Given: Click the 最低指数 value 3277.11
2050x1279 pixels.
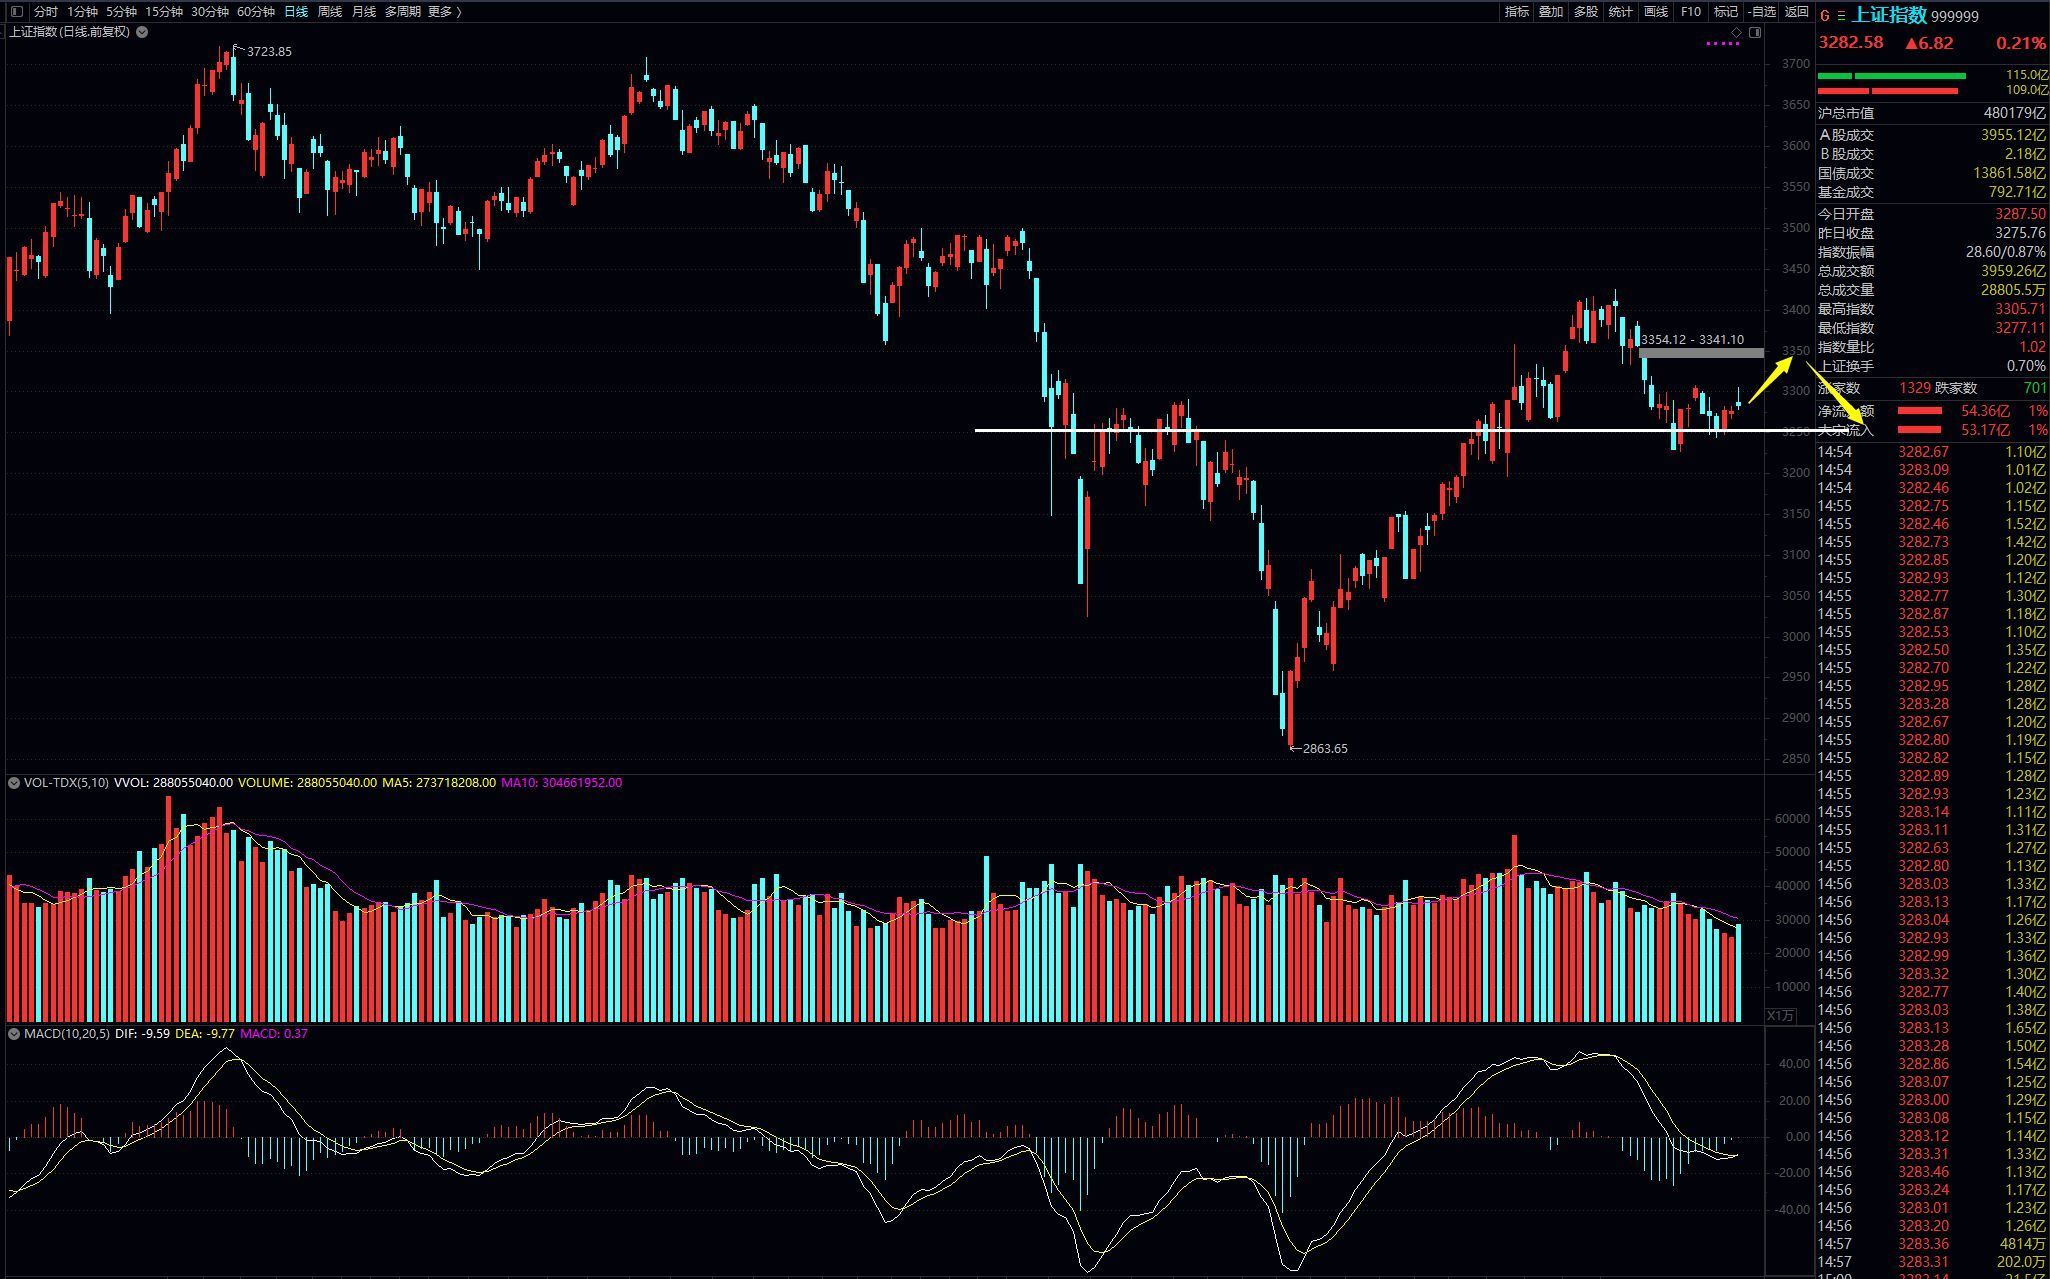Looking at the screenshot, I should [2020, 328].
